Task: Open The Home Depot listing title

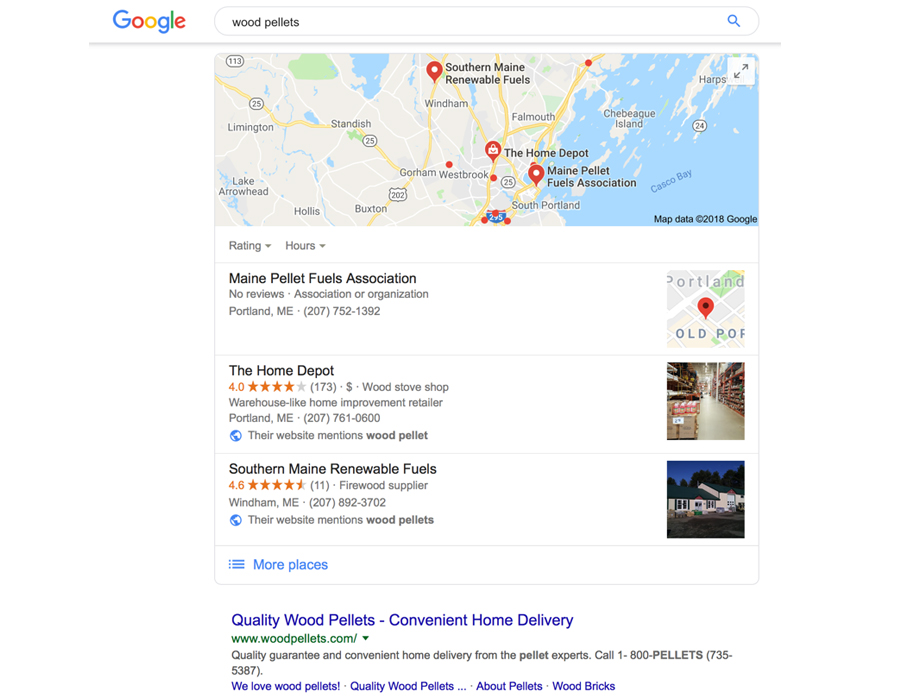Action: 281,371
